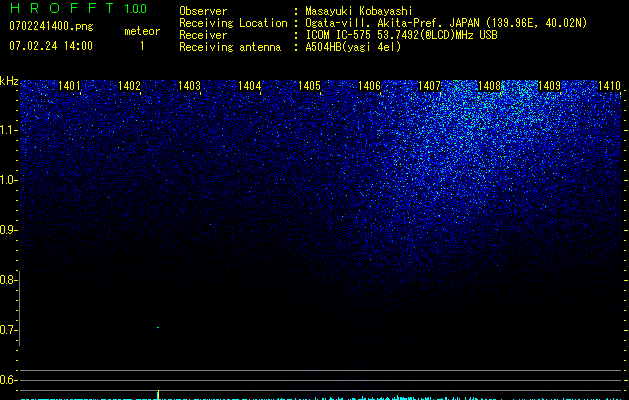The height and width of the screenshot is (400, 629).
Task: Click the Receiving antenna field label
Action: point(230,47)
